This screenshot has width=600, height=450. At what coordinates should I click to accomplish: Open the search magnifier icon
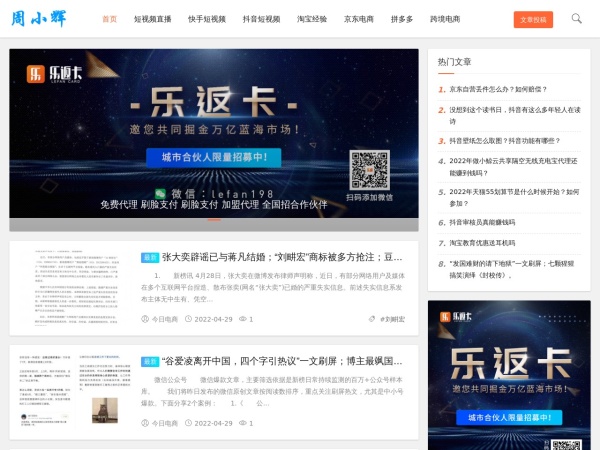577,18
